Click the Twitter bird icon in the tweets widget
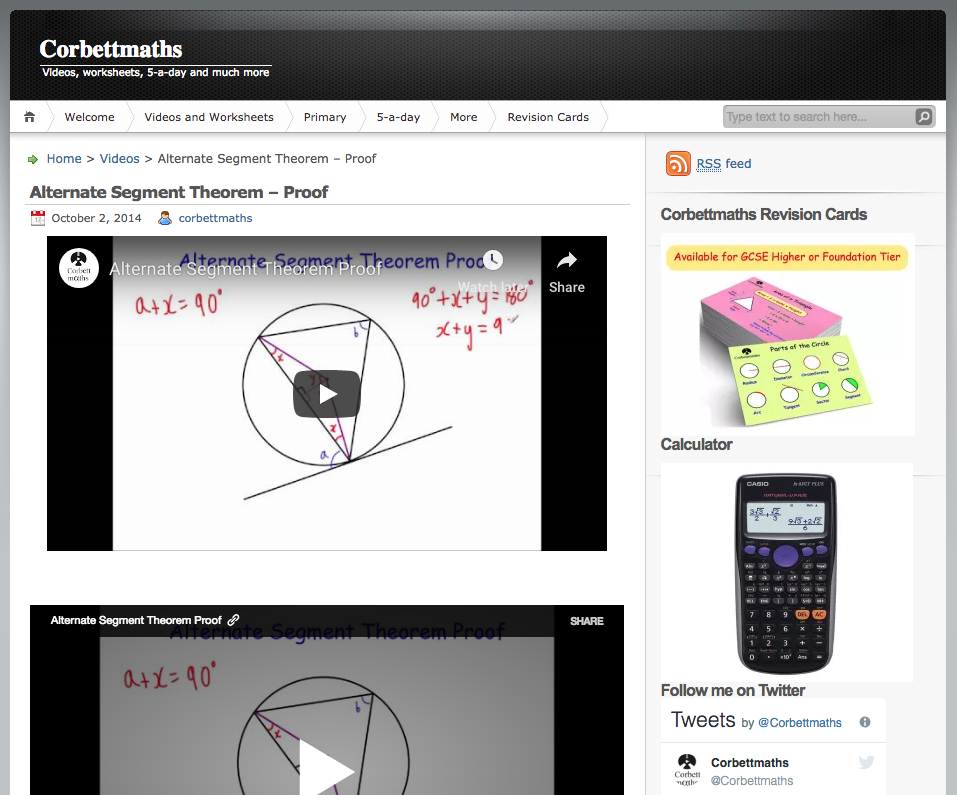This screenshot has width=957, height=795. pyautogui.click(x=865, y=762)
